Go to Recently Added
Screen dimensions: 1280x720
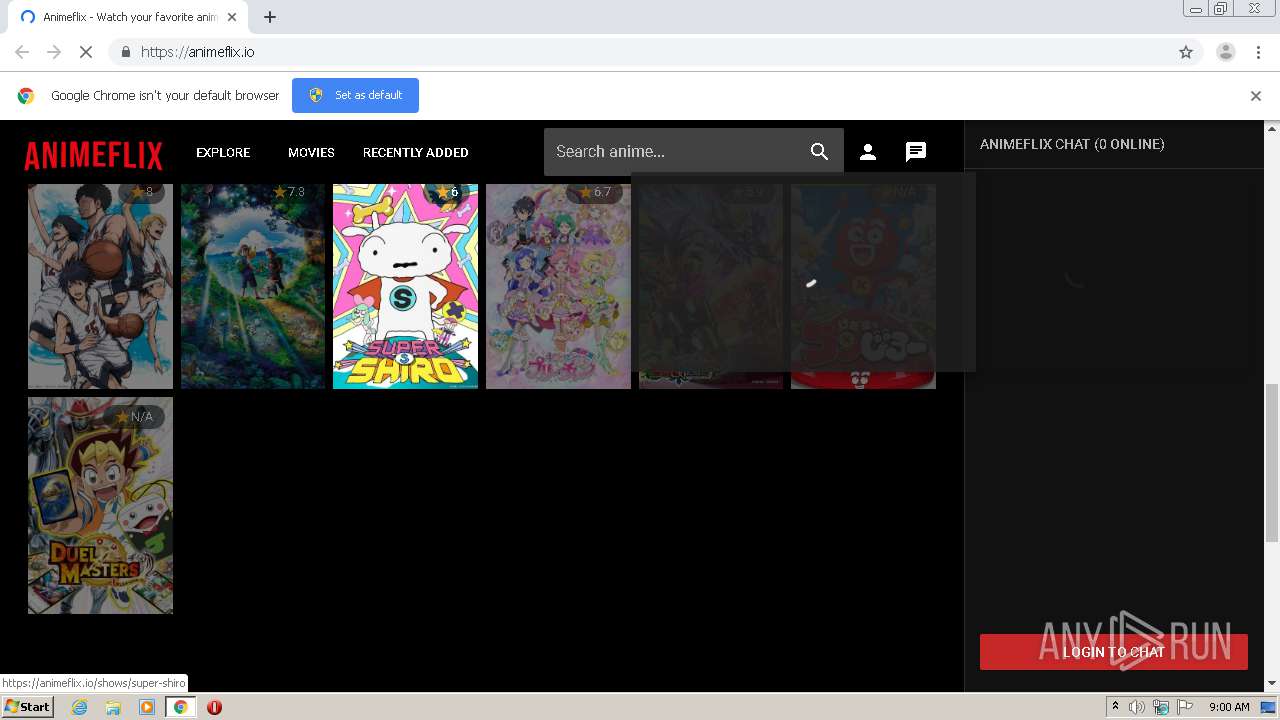pyautogui.click(x=415, y=152)
